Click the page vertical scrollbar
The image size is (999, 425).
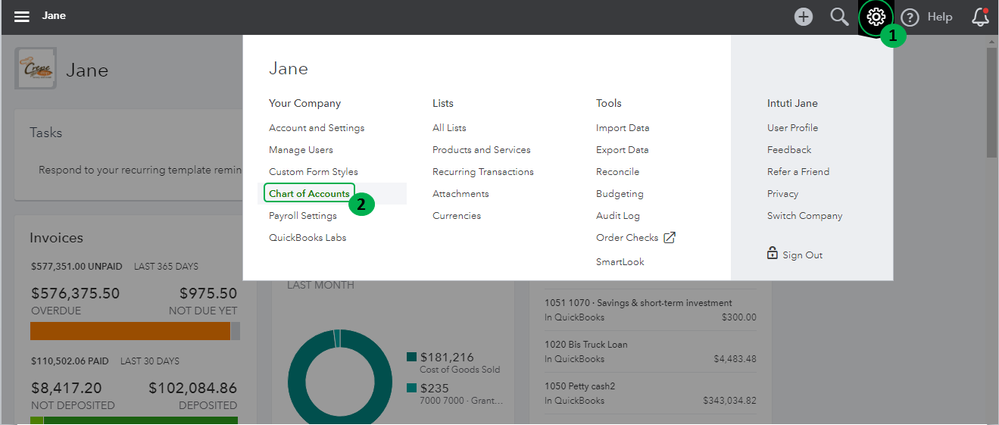click(x=991, y=100)
